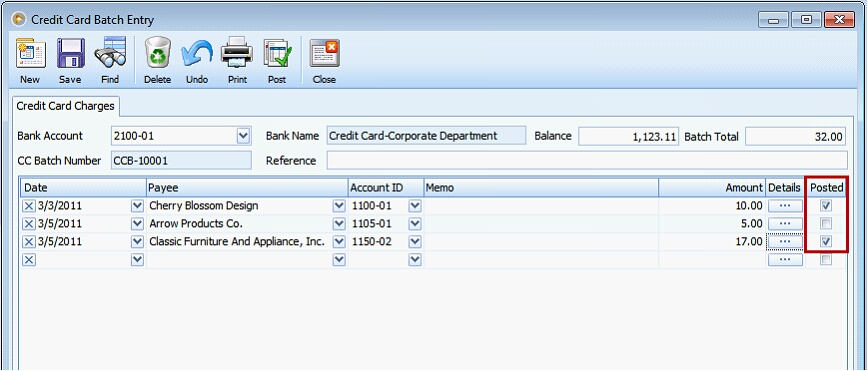Post the batch using the Post icon
The image size is (868, 371).
coord(277,53)
